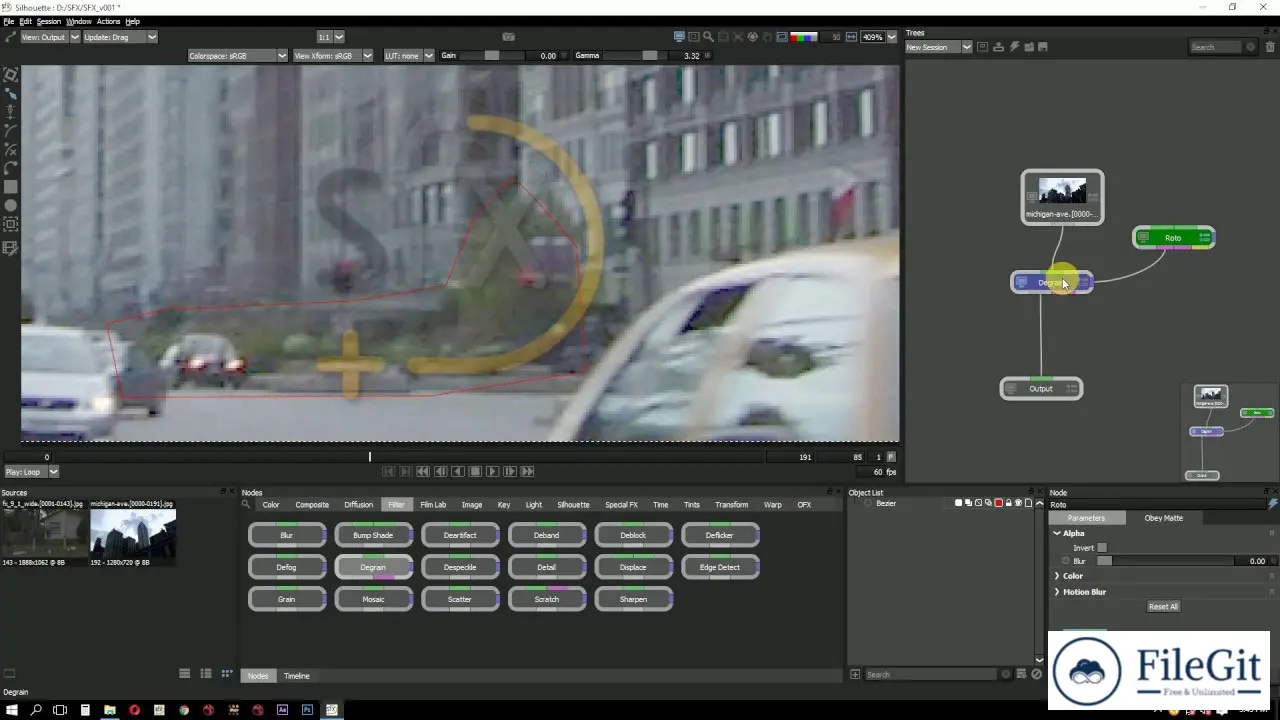Toggle the first white square on Bezier row
The width and height of the screenshot is (1280, 720).
(x=959, y=503)
